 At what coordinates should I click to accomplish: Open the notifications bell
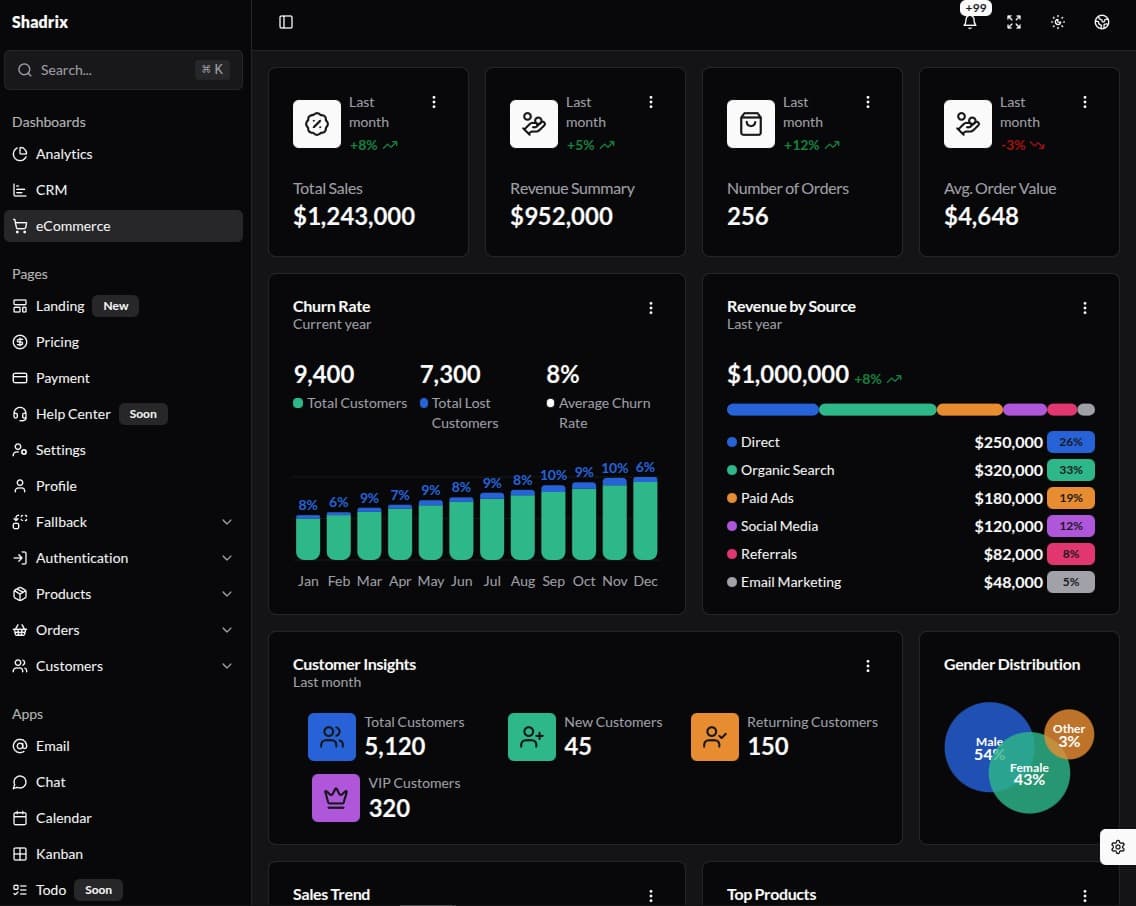tap(969, 22)
